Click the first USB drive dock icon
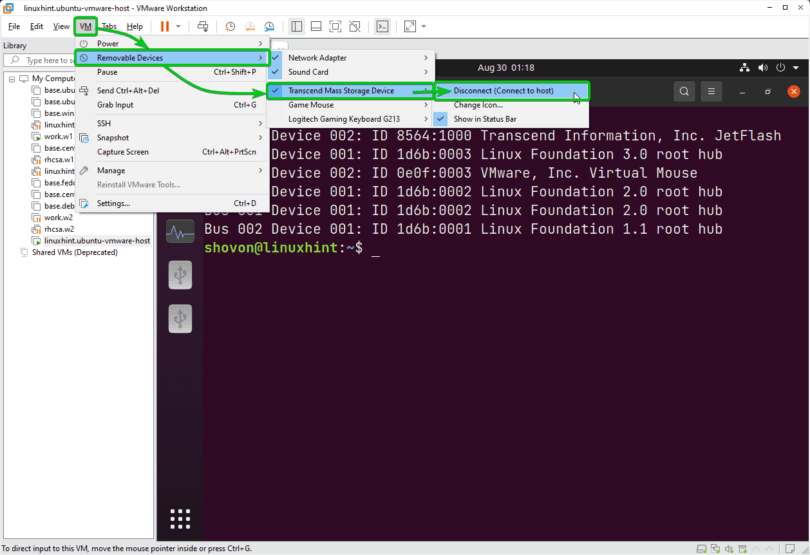The height and width of the screenshot is (555, 810). point(180,274)
